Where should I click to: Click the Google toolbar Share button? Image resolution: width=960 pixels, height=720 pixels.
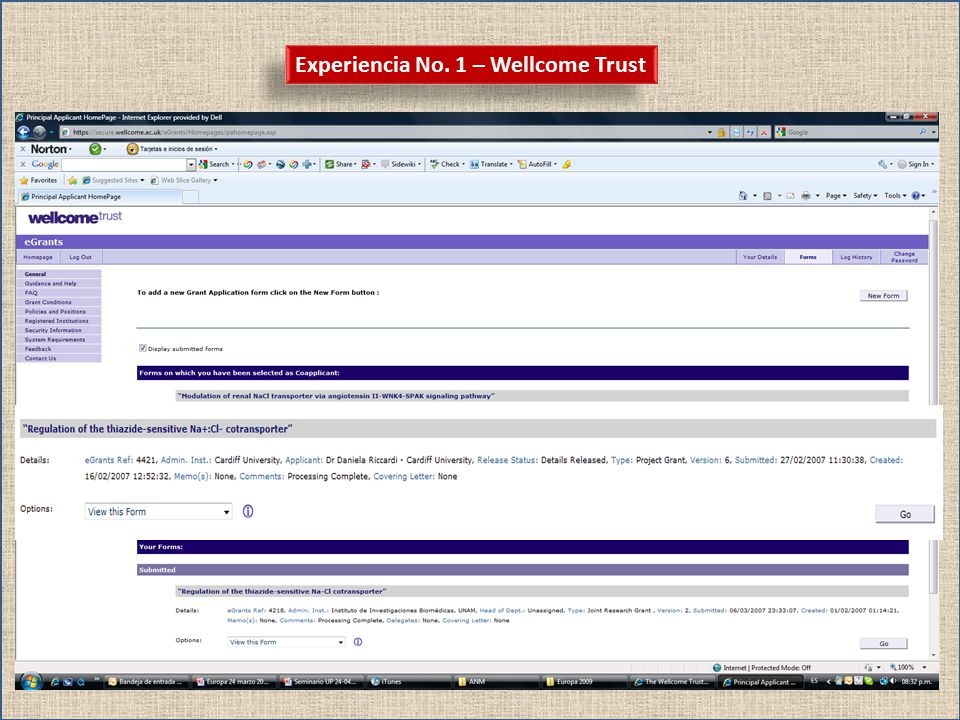[x=340, y=164]
